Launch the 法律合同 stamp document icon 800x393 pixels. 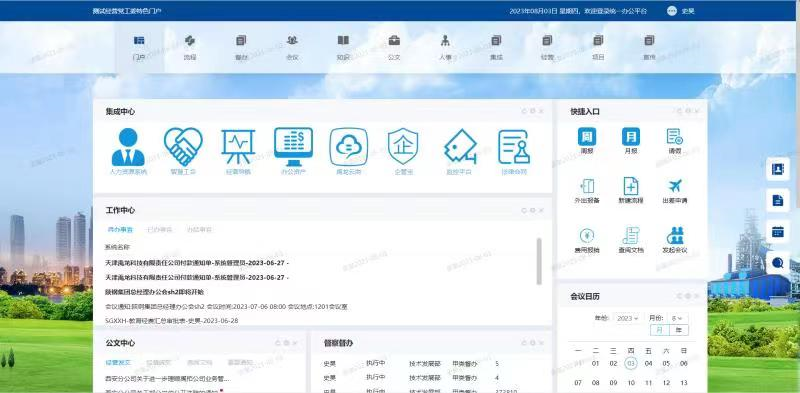[x=514, y=147]
